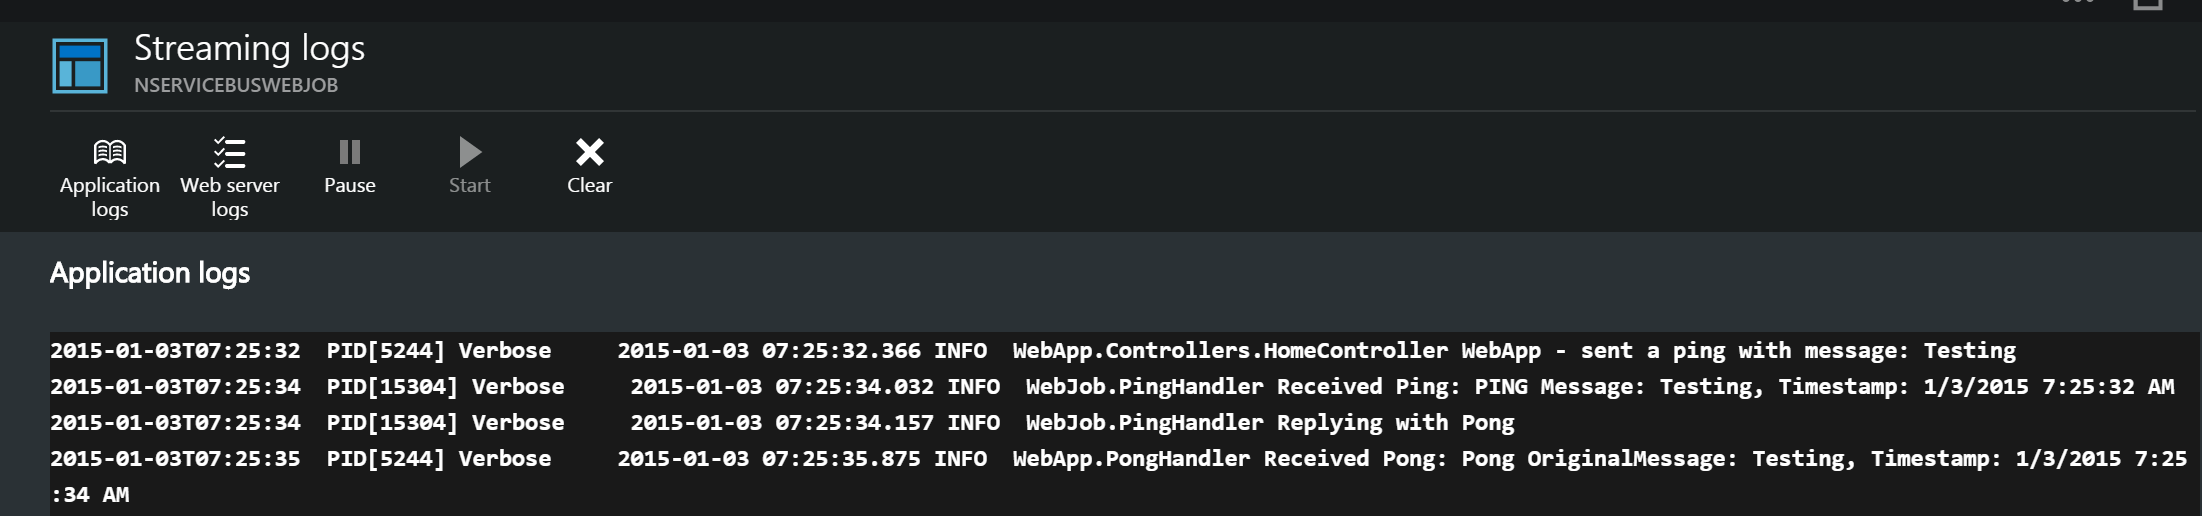
Task: Click the 'Pause' text label
Action: coord(350,185)
